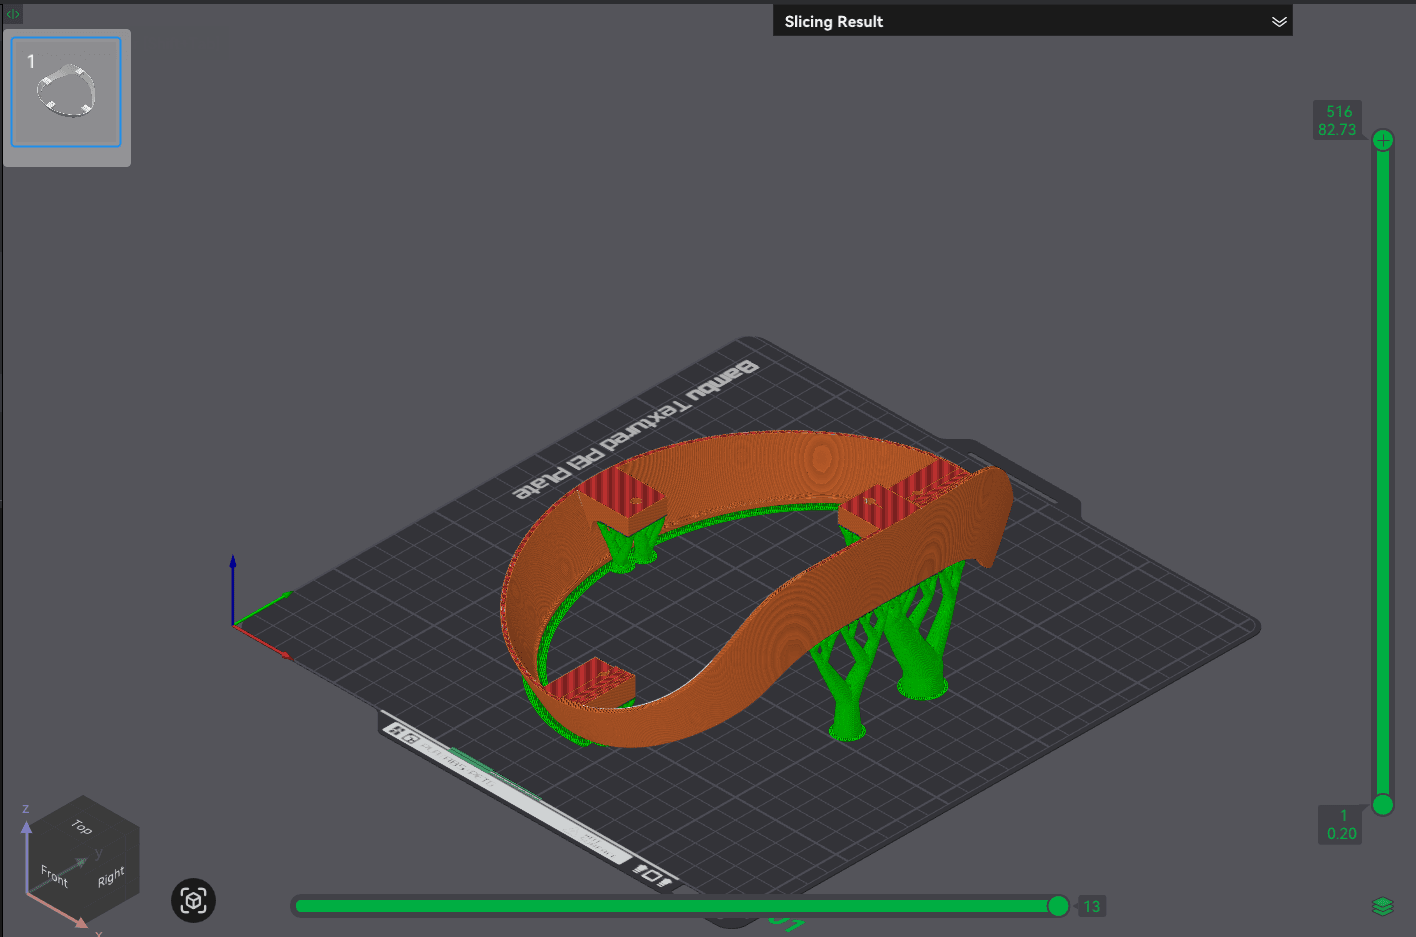Collapse the Slicing Result panel via its chevron
The height and width of the screenshot is (937, 1416).
[x=1279, y=21]
